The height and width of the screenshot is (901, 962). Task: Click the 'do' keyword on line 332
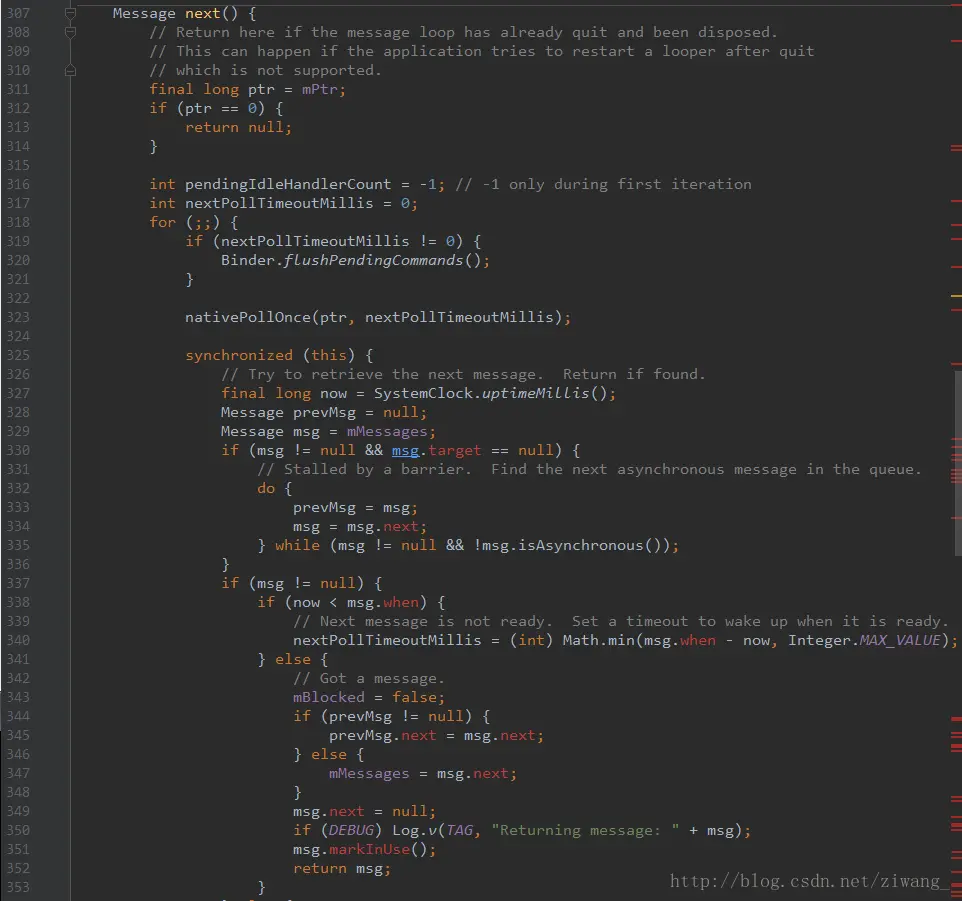[266, 489]
